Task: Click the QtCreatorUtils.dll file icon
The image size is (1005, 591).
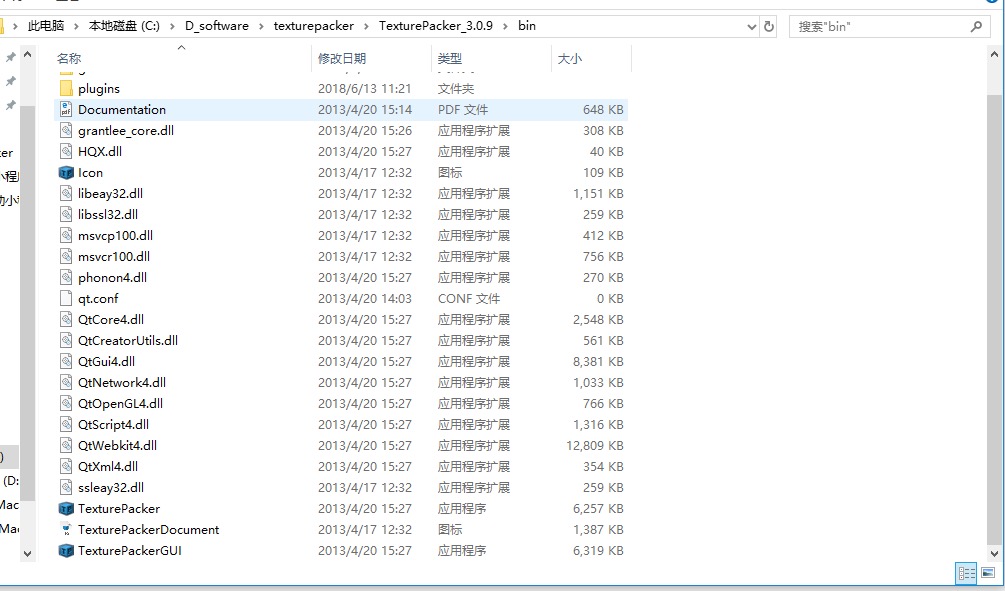Action: (66, 340)
